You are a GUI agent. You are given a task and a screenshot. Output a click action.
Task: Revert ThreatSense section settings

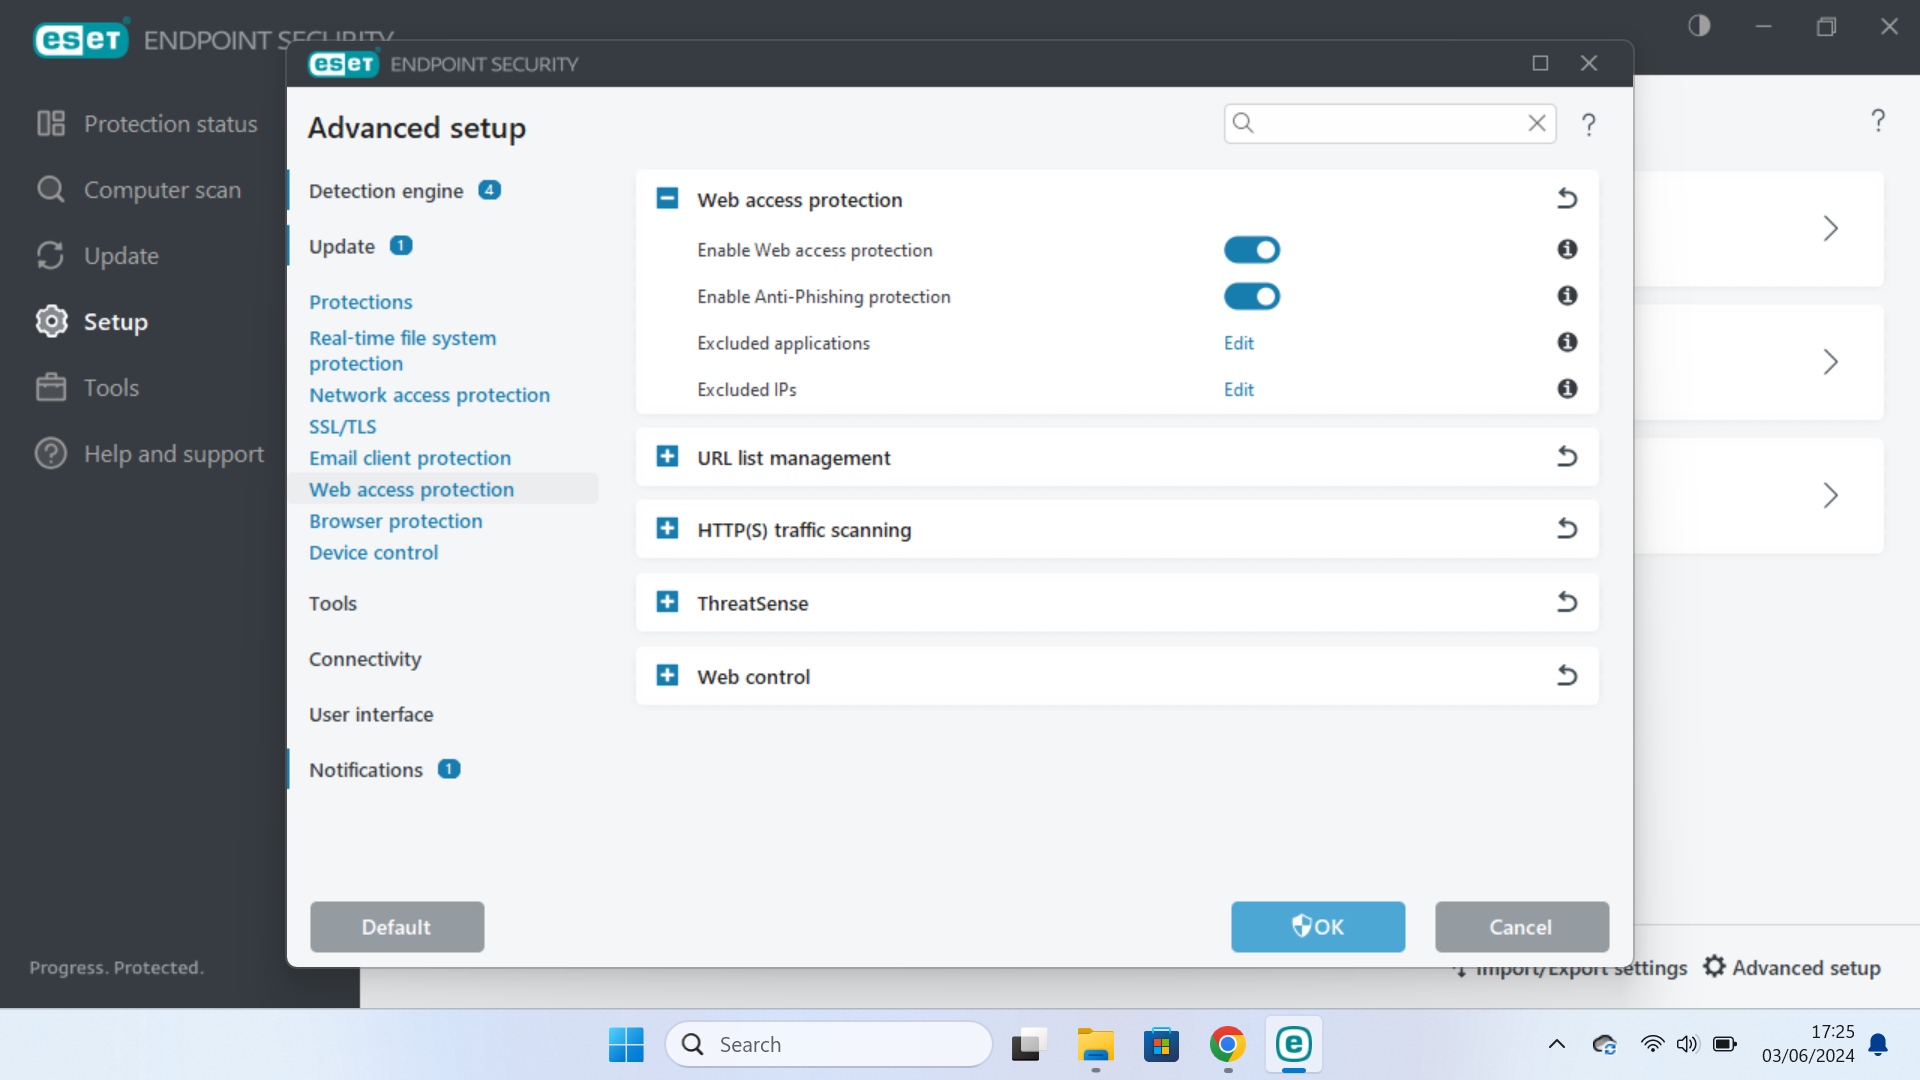(x=1567, y=602)
